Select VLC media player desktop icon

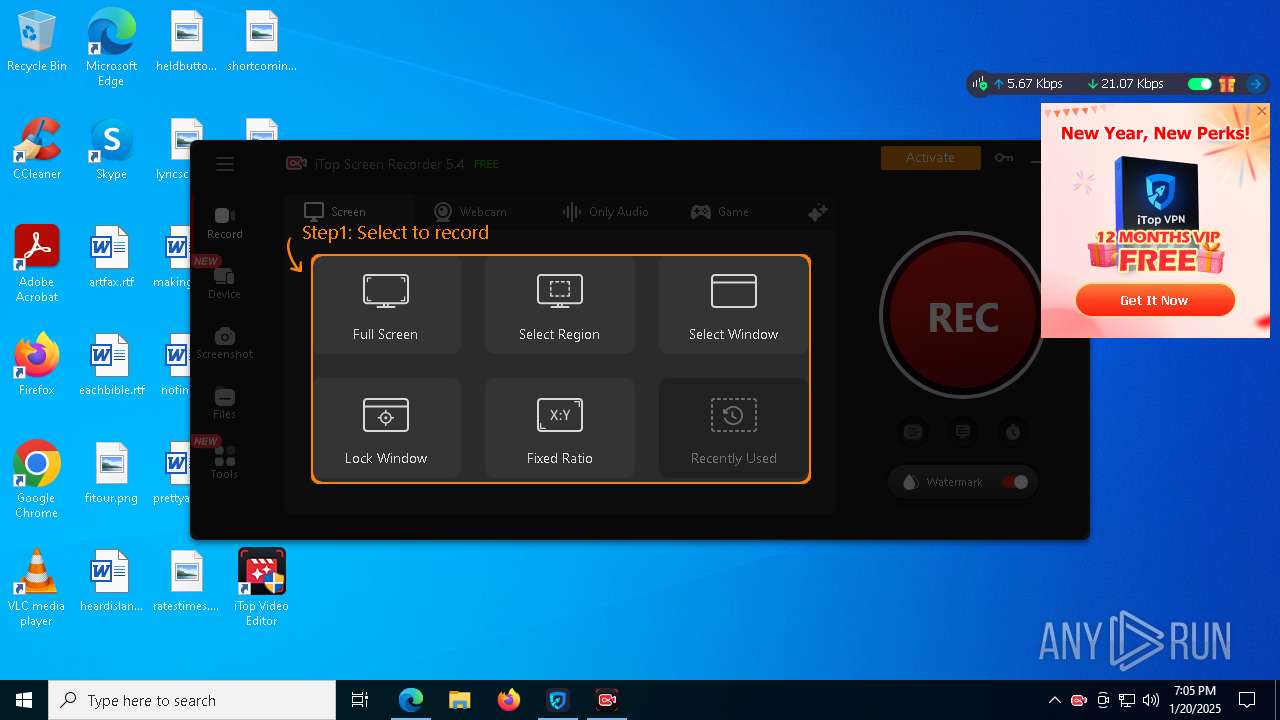[37, 588]
